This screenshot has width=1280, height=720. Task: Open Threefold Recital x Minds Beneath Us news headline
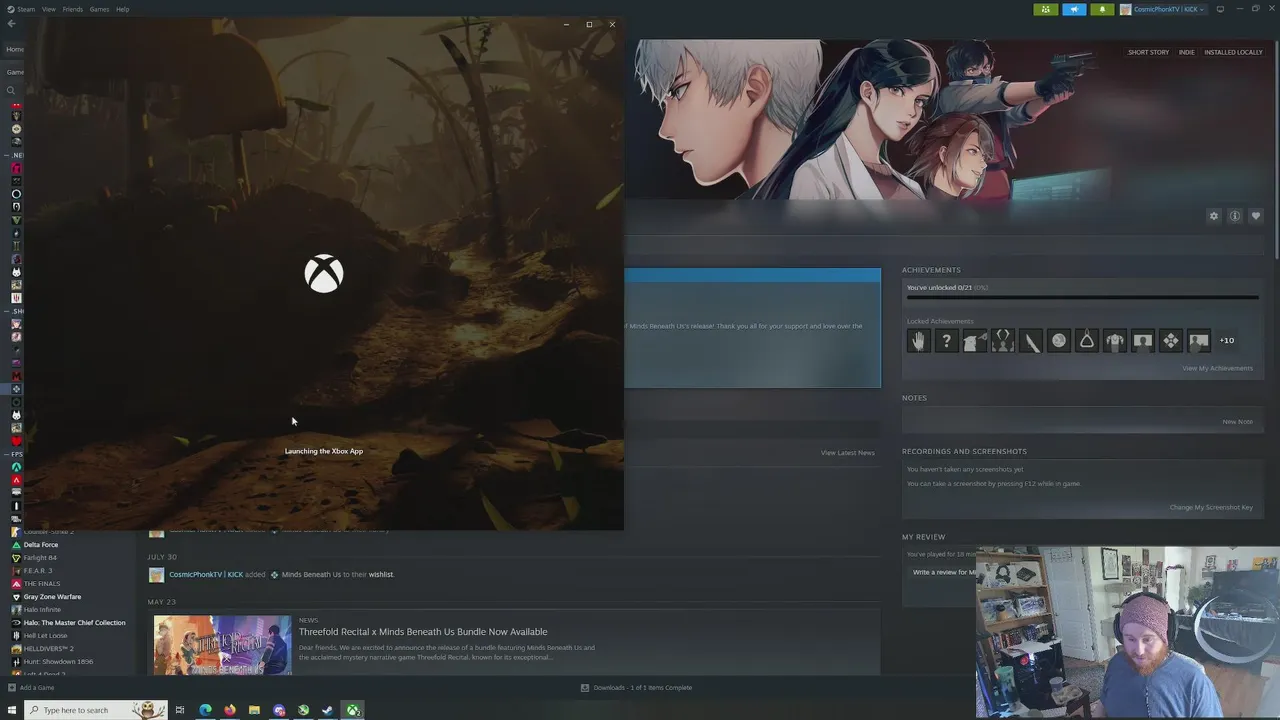point(423,632)
